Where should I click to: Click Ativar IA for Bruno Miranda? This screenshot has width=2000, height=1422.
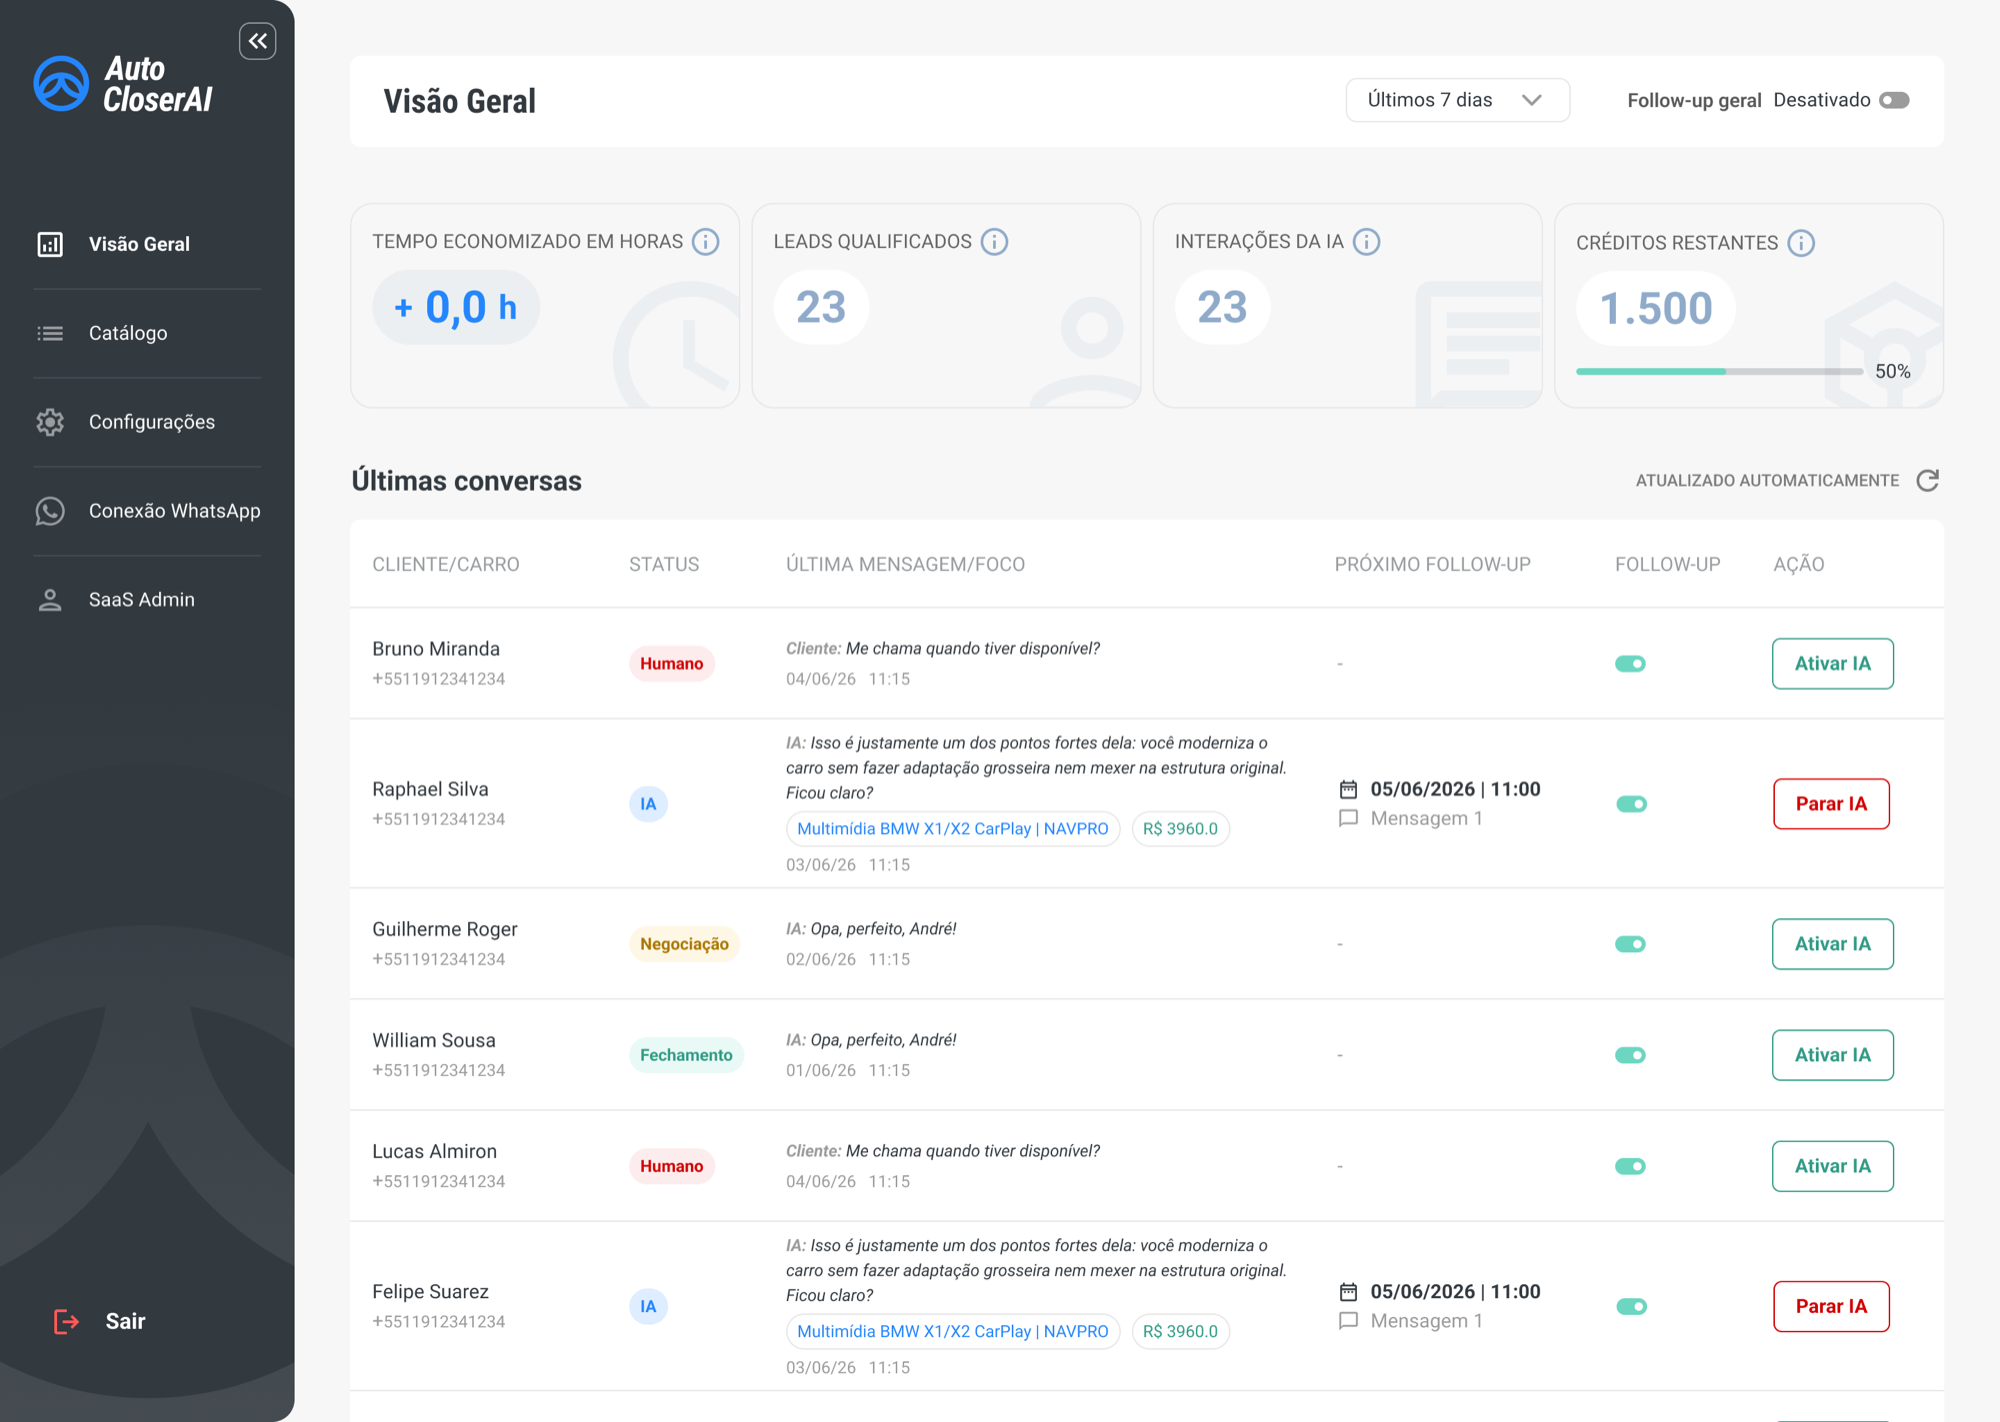pos(1832,664)
